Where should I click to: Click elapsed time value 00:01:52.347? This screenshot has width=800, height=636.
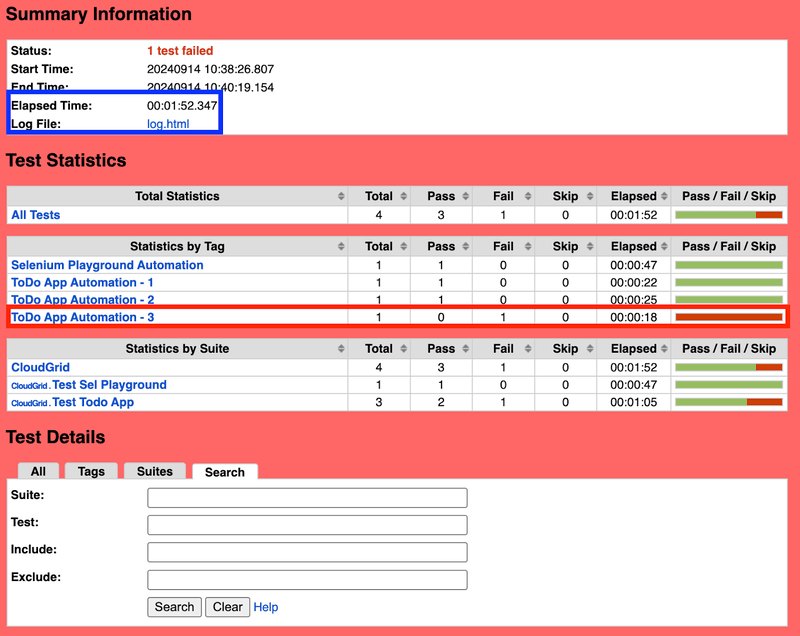(x=182, y=106)
